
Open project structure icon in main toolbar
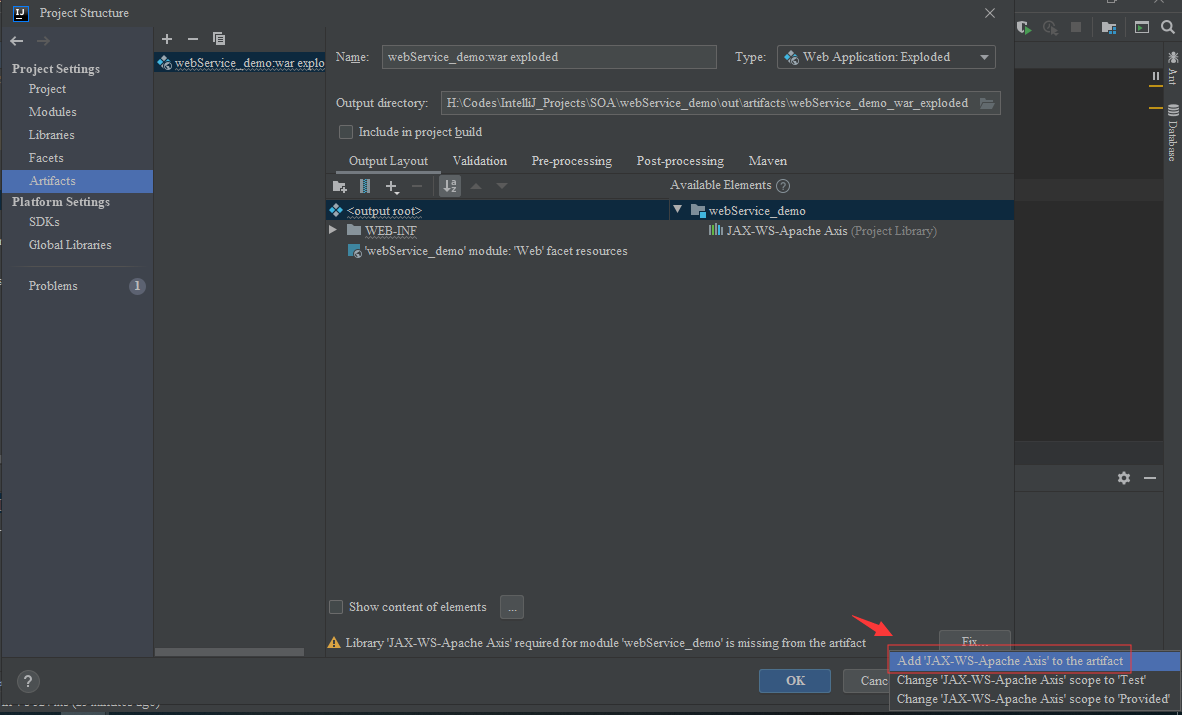1109,27
